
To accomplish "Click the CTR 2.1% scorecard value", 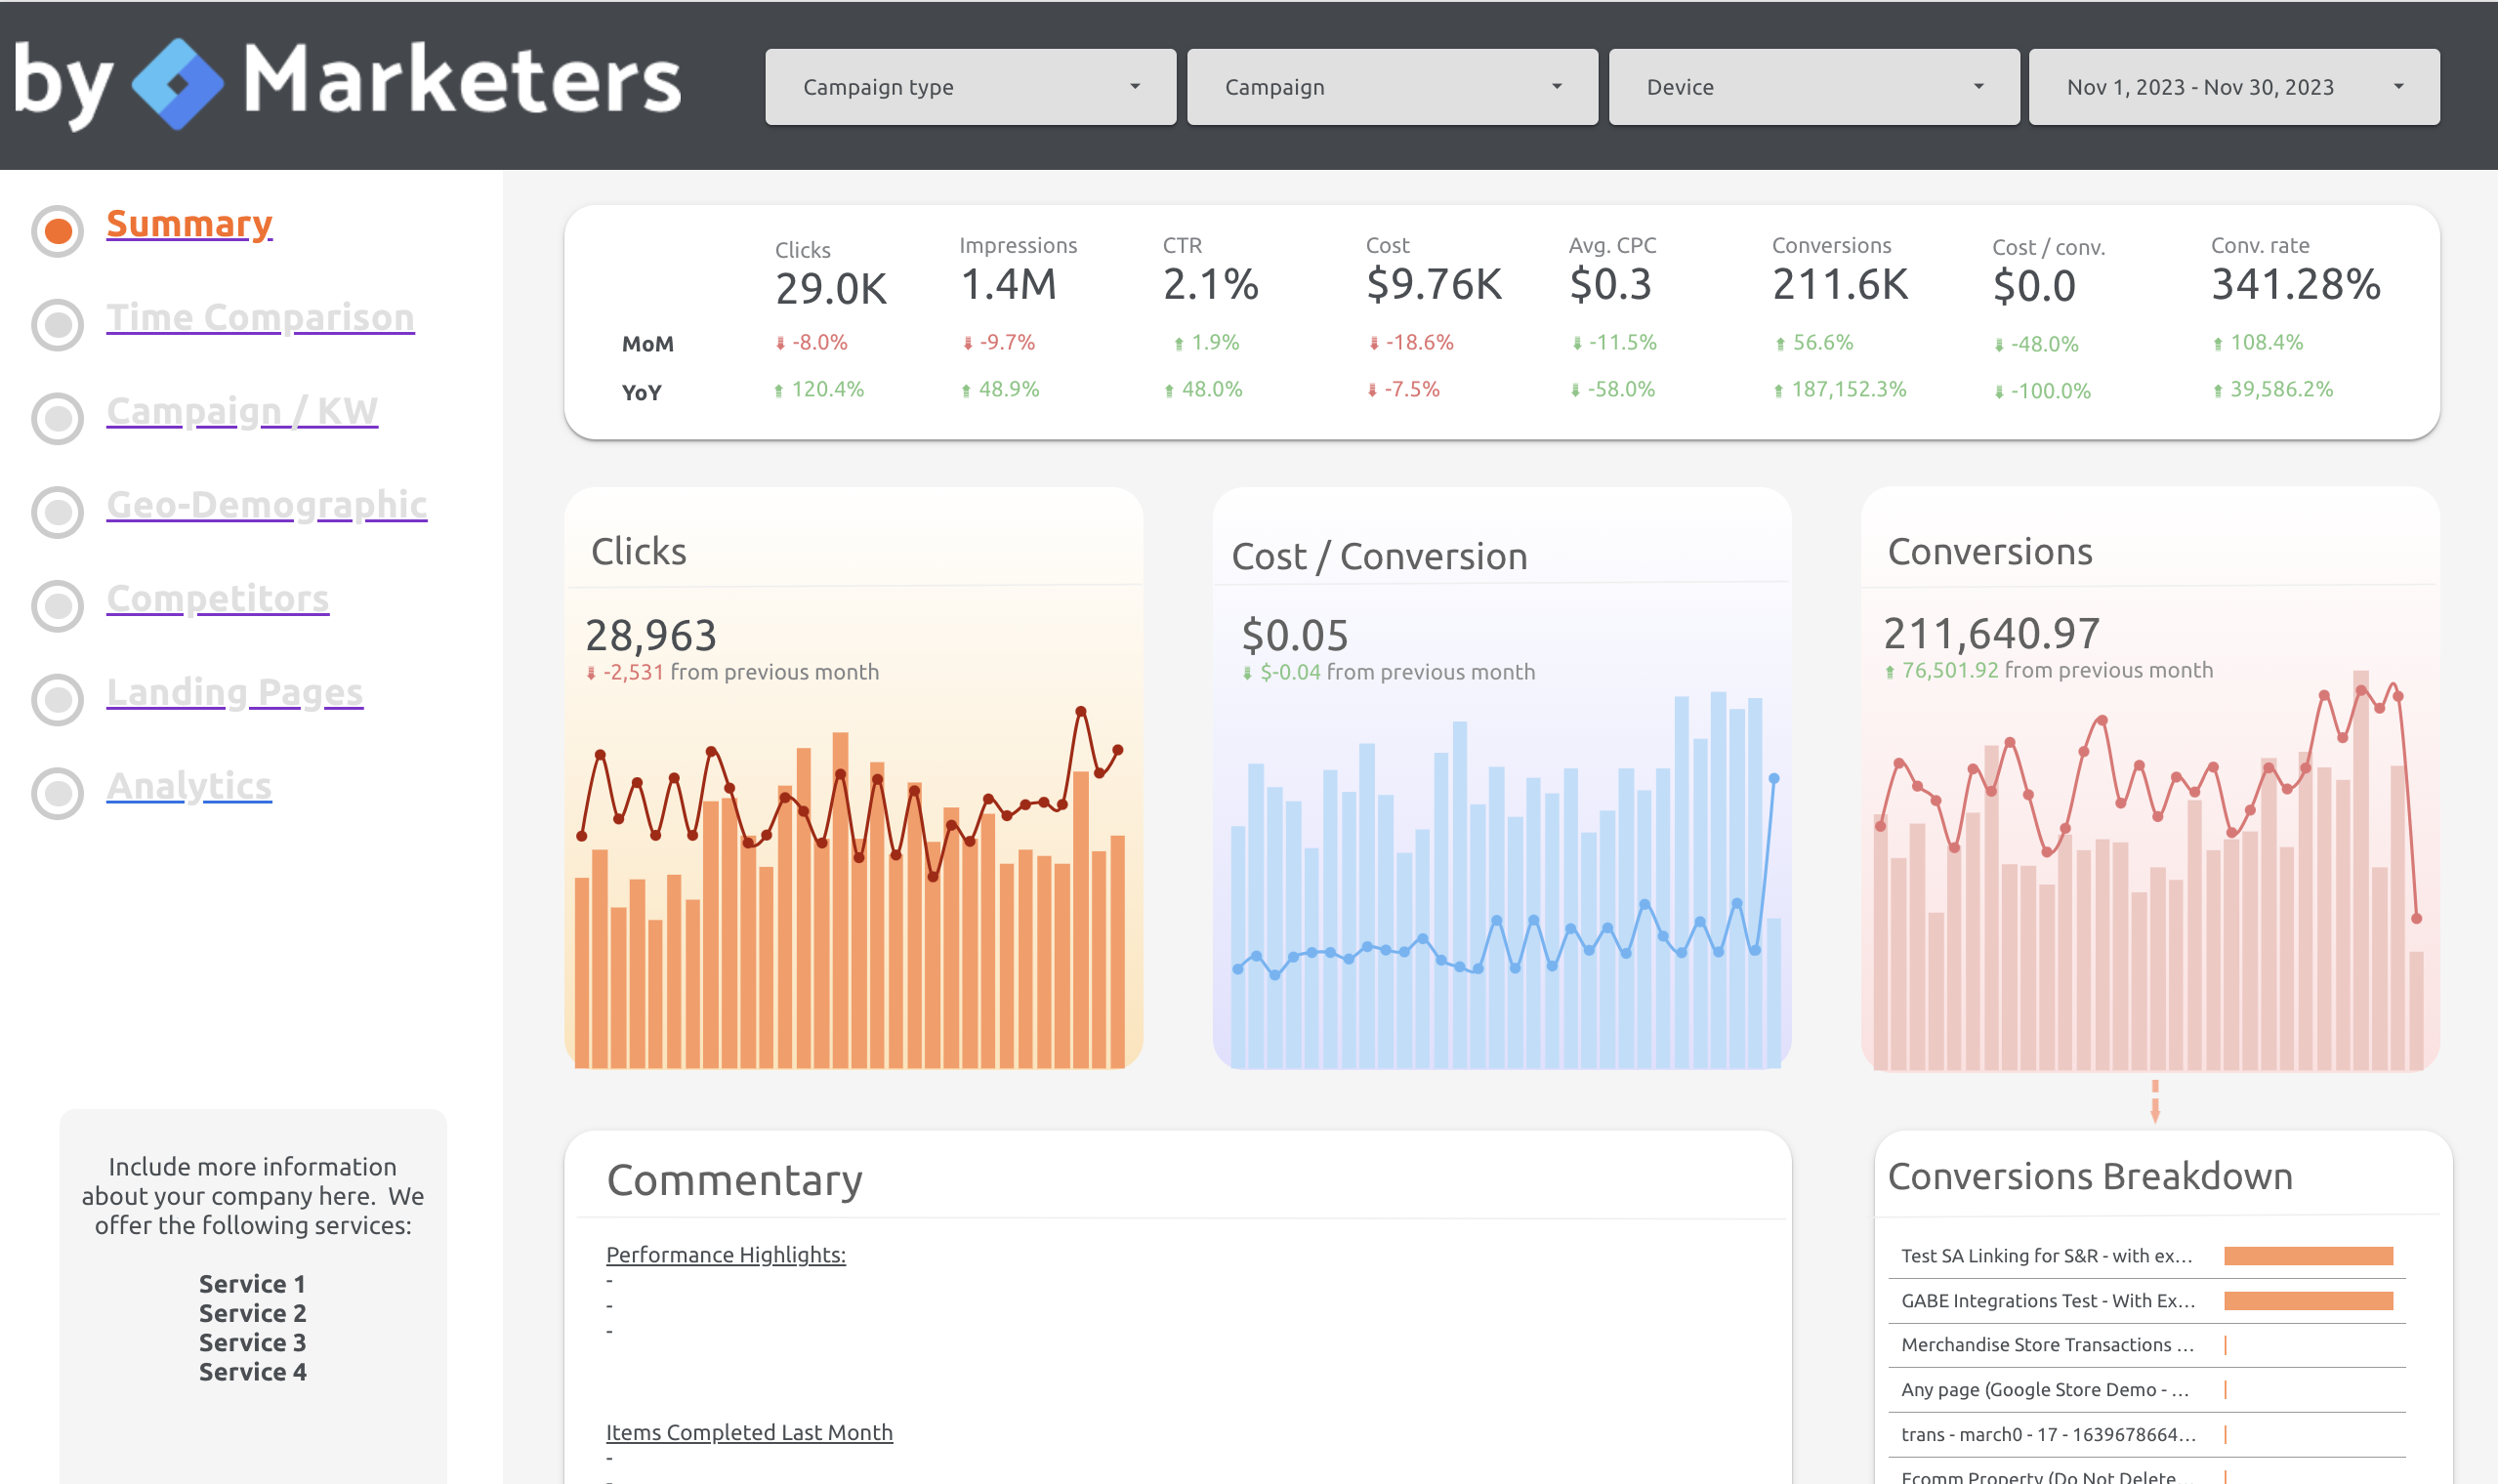I will [1210, 285].
